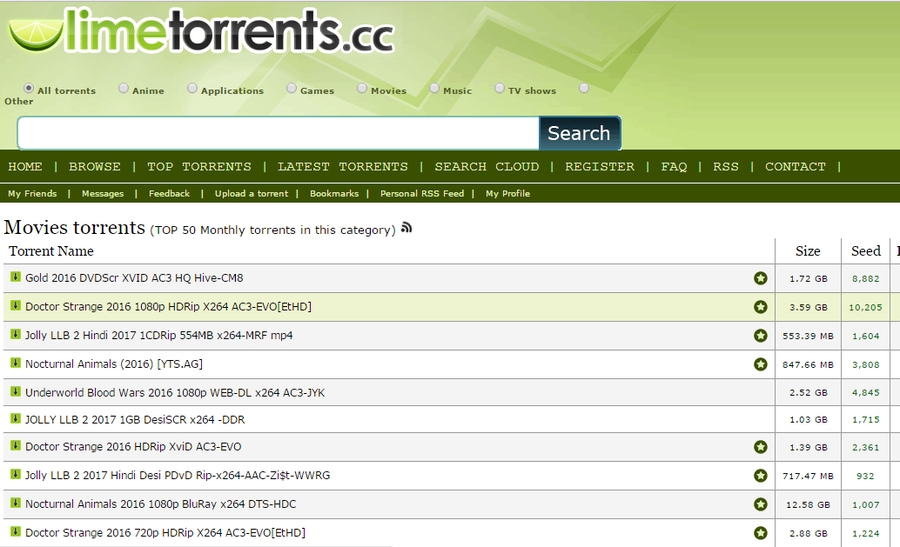Click the green download arrow for Gold 2016 DVDScr
Viewport: 900px width, 547px height.
[15, 277]
